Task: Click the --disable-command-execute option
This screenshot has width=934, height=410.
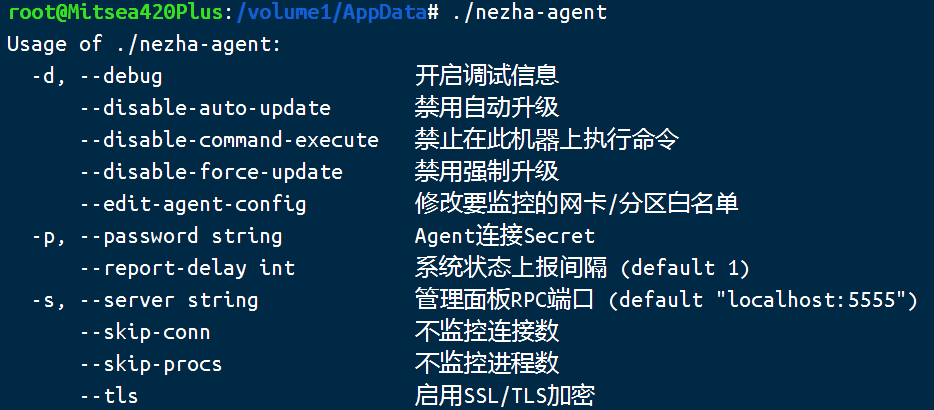Action: (229, 140)
